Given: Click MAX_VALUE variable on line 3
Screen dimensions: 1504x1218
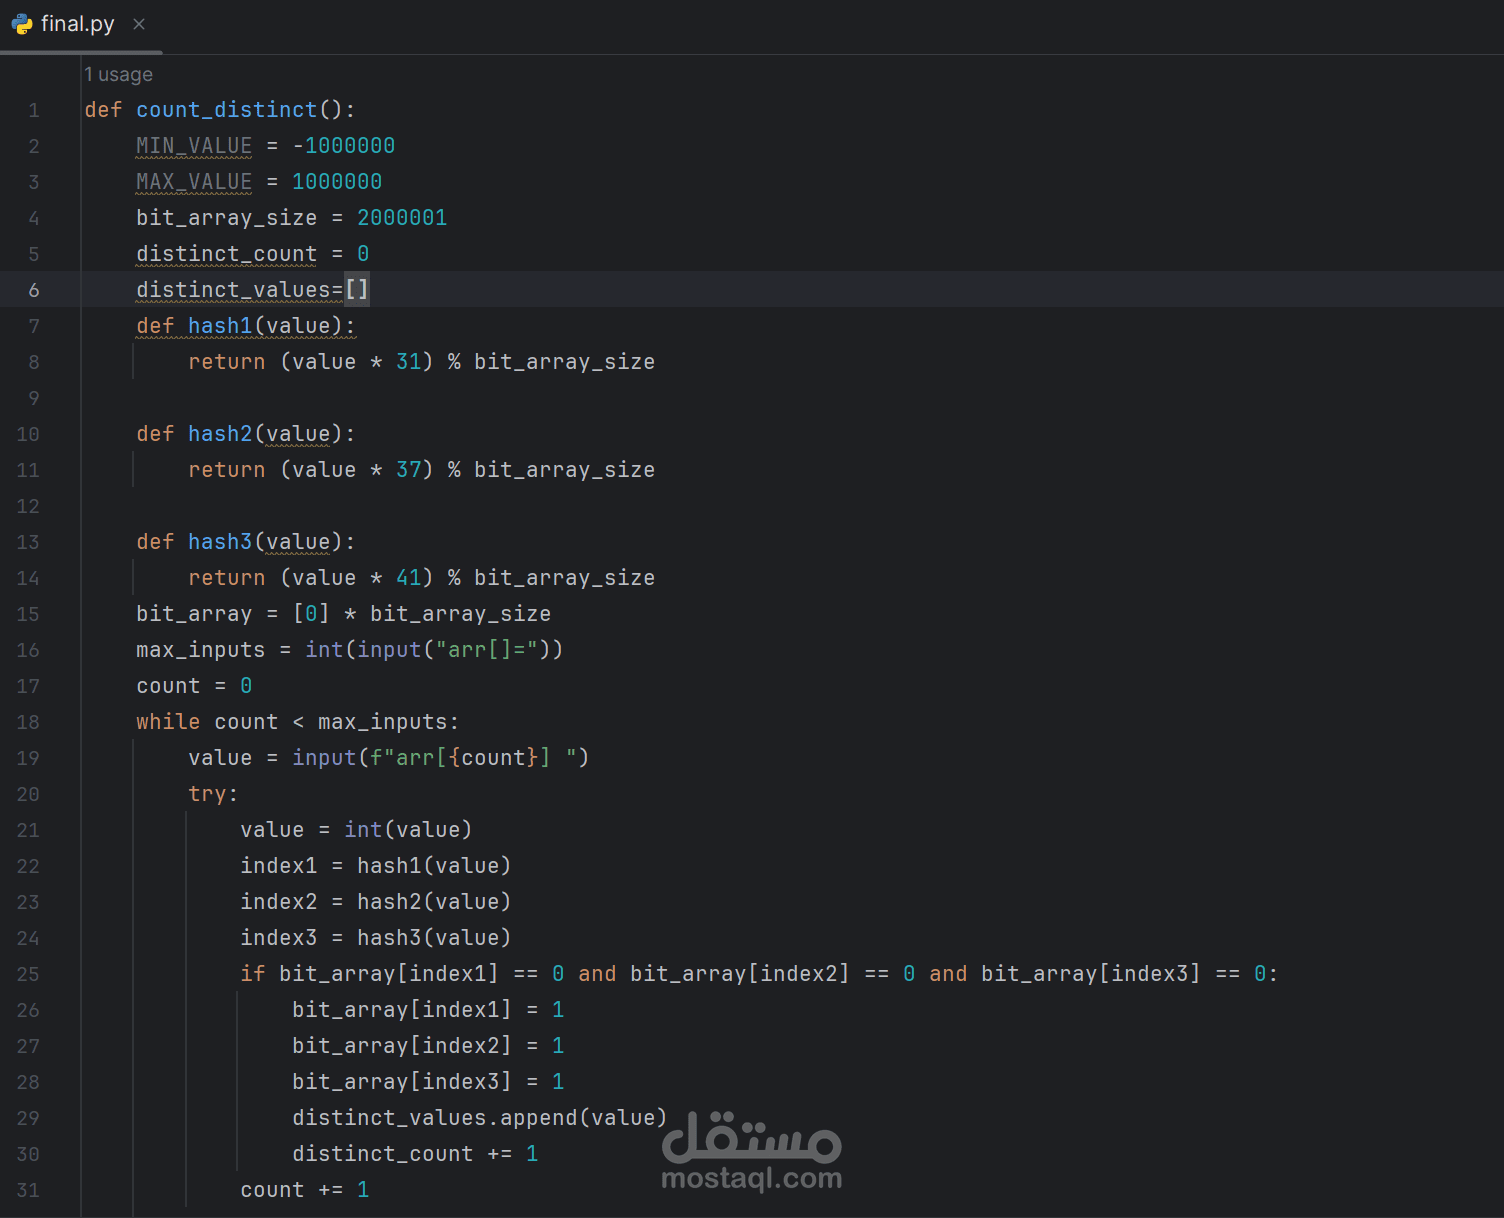Looking at the screenshot, I should 194,182.
